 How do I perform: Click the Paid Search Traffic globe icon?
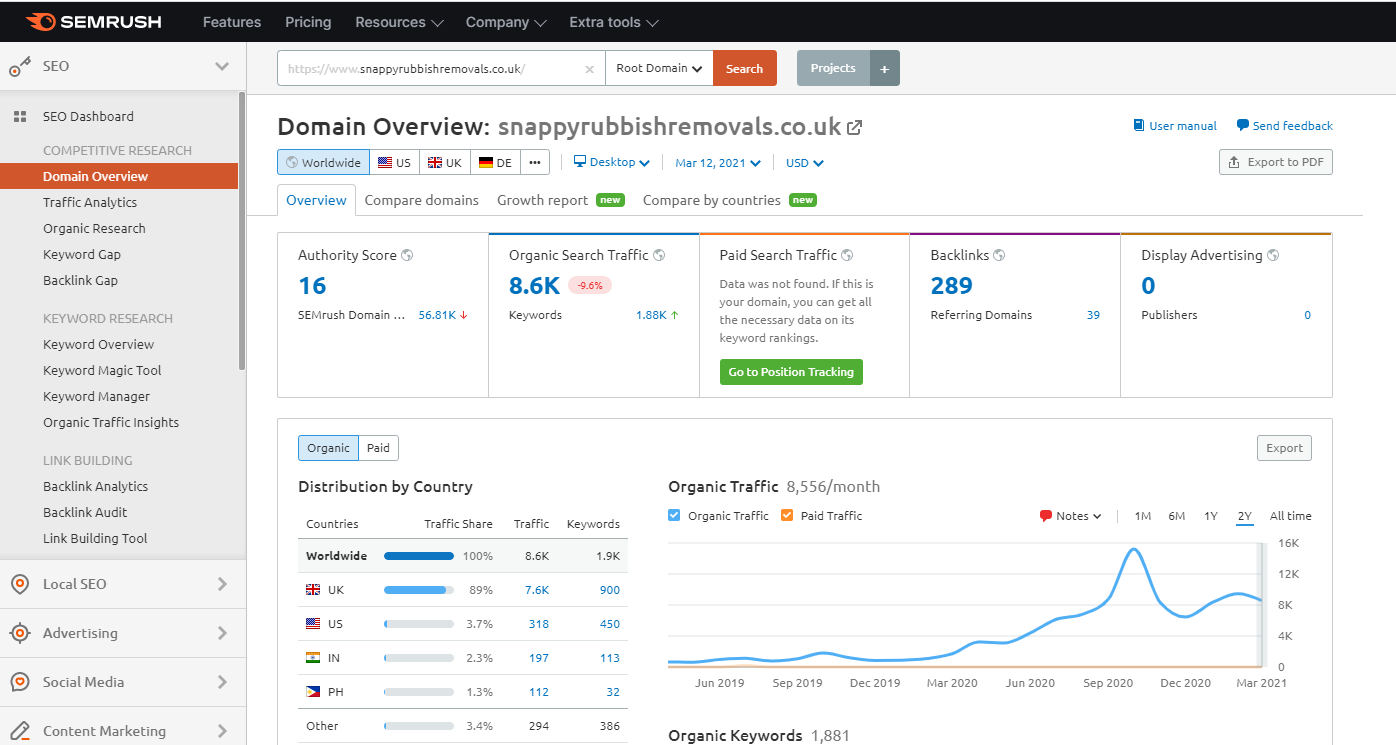[x=847, y=255]
